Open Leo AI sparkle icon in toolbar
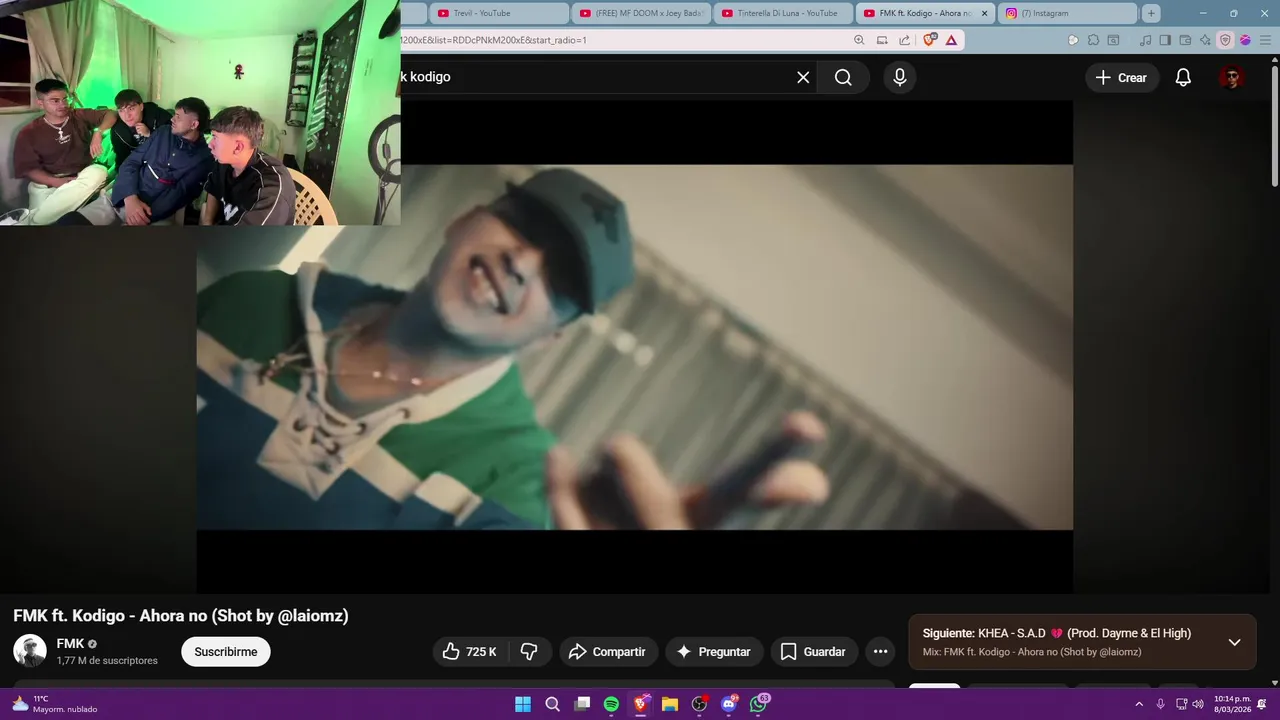Screen dimensions: 1280x720 click(1205, 40)
